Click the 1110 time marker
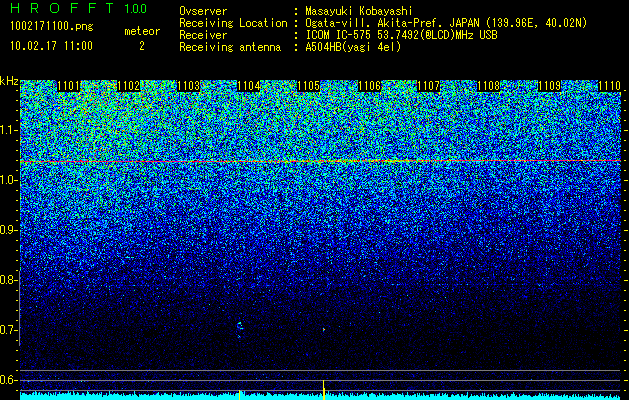The image size is (629, 400). pos(609,86)
